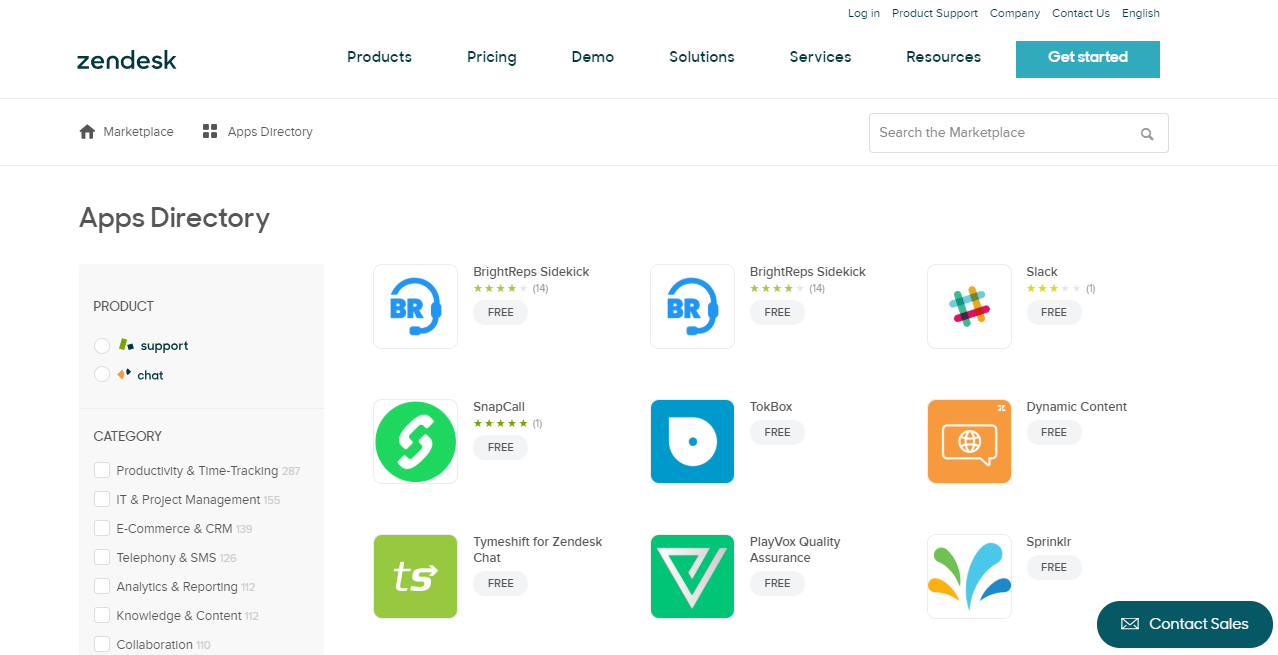The height and width of the screenshot is (655, 1278).
Task: Click the FREE button under Tymeshift
Action: [501, 583]
